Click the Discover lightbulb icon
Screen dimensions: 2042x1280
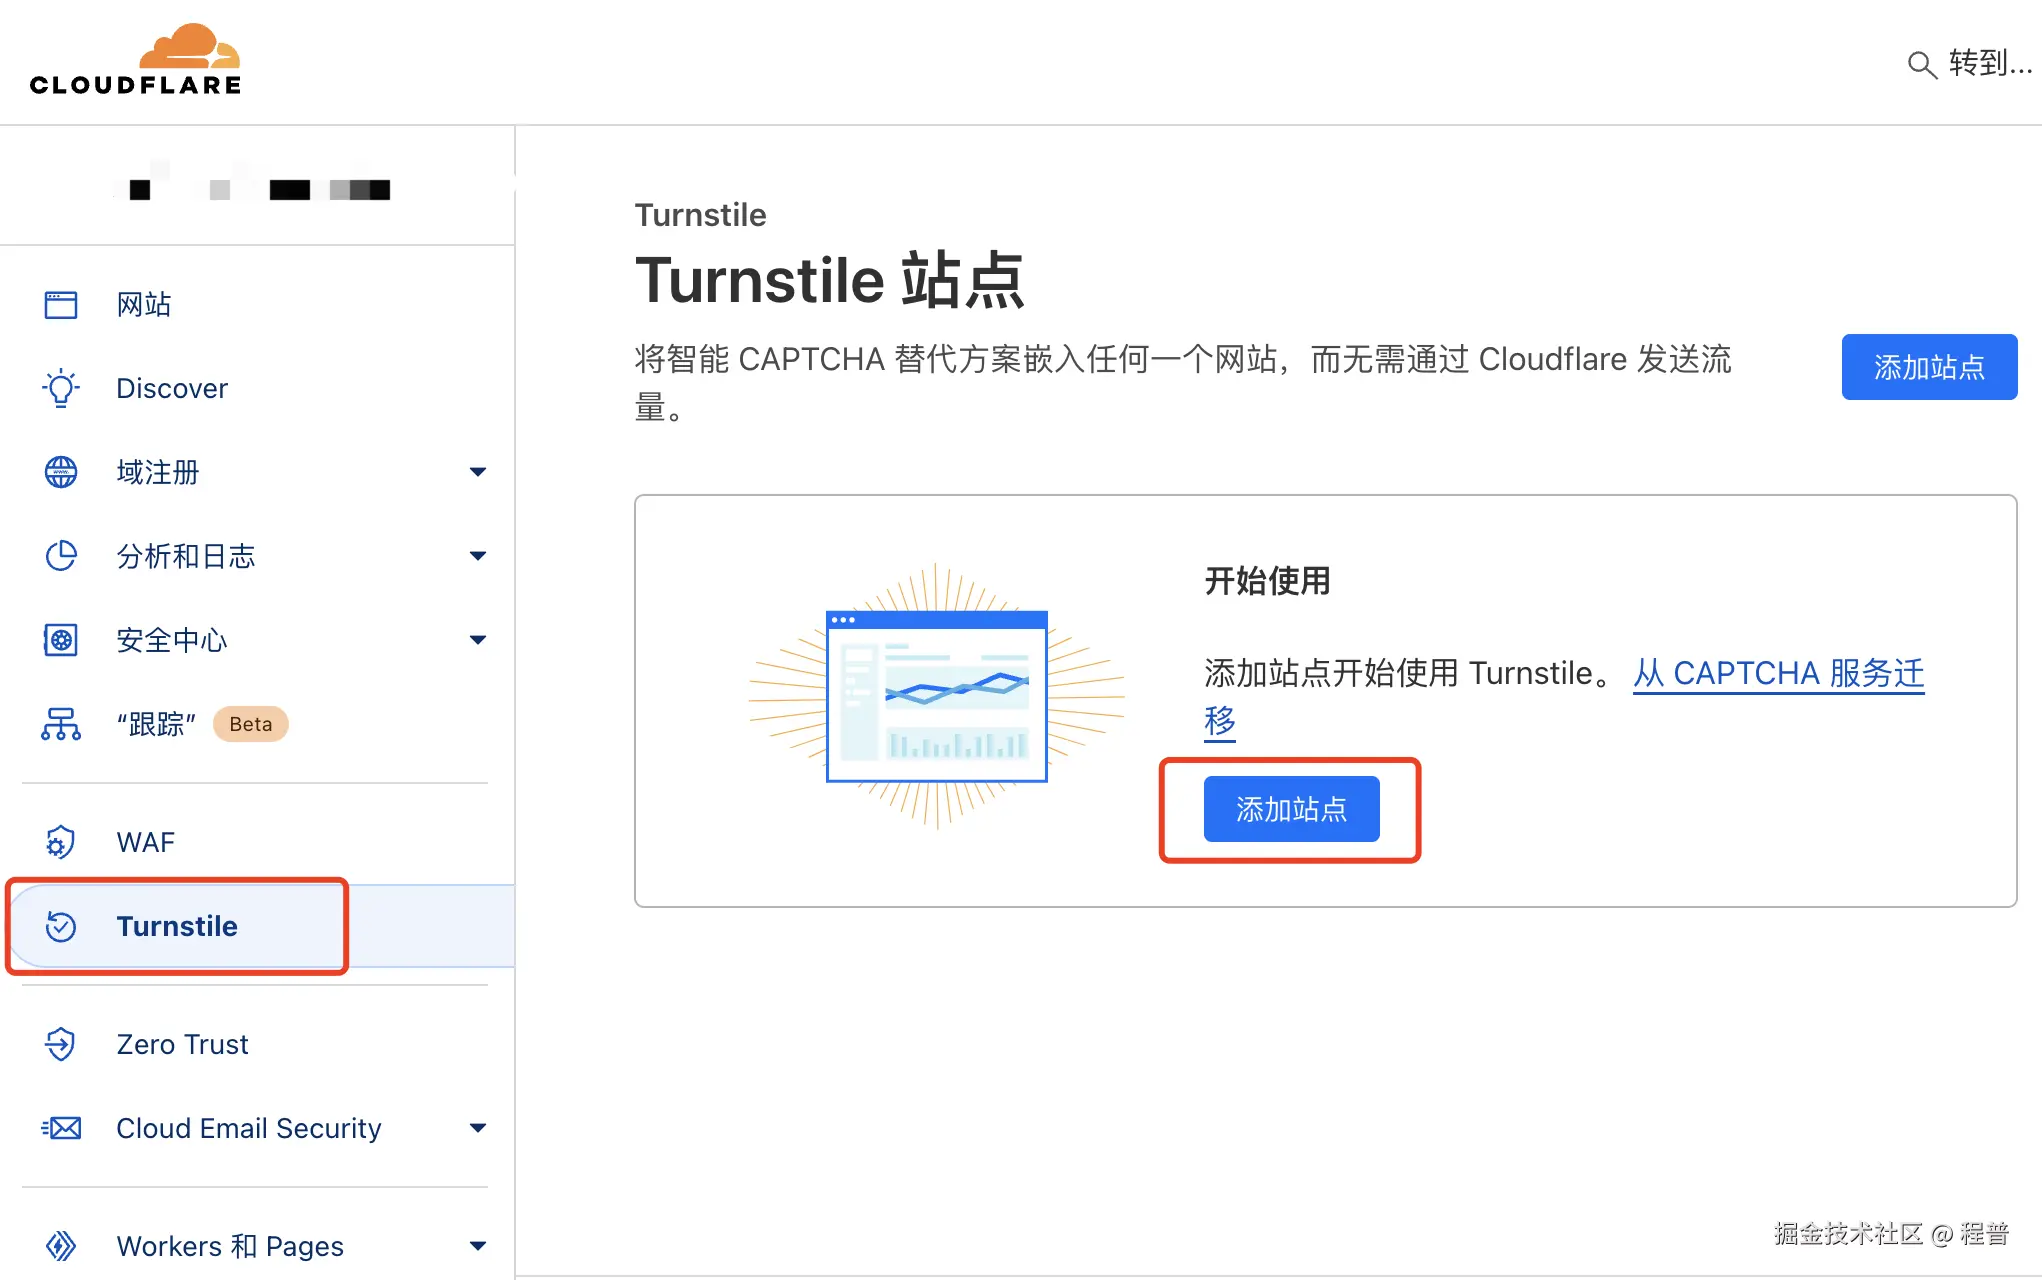61,388
